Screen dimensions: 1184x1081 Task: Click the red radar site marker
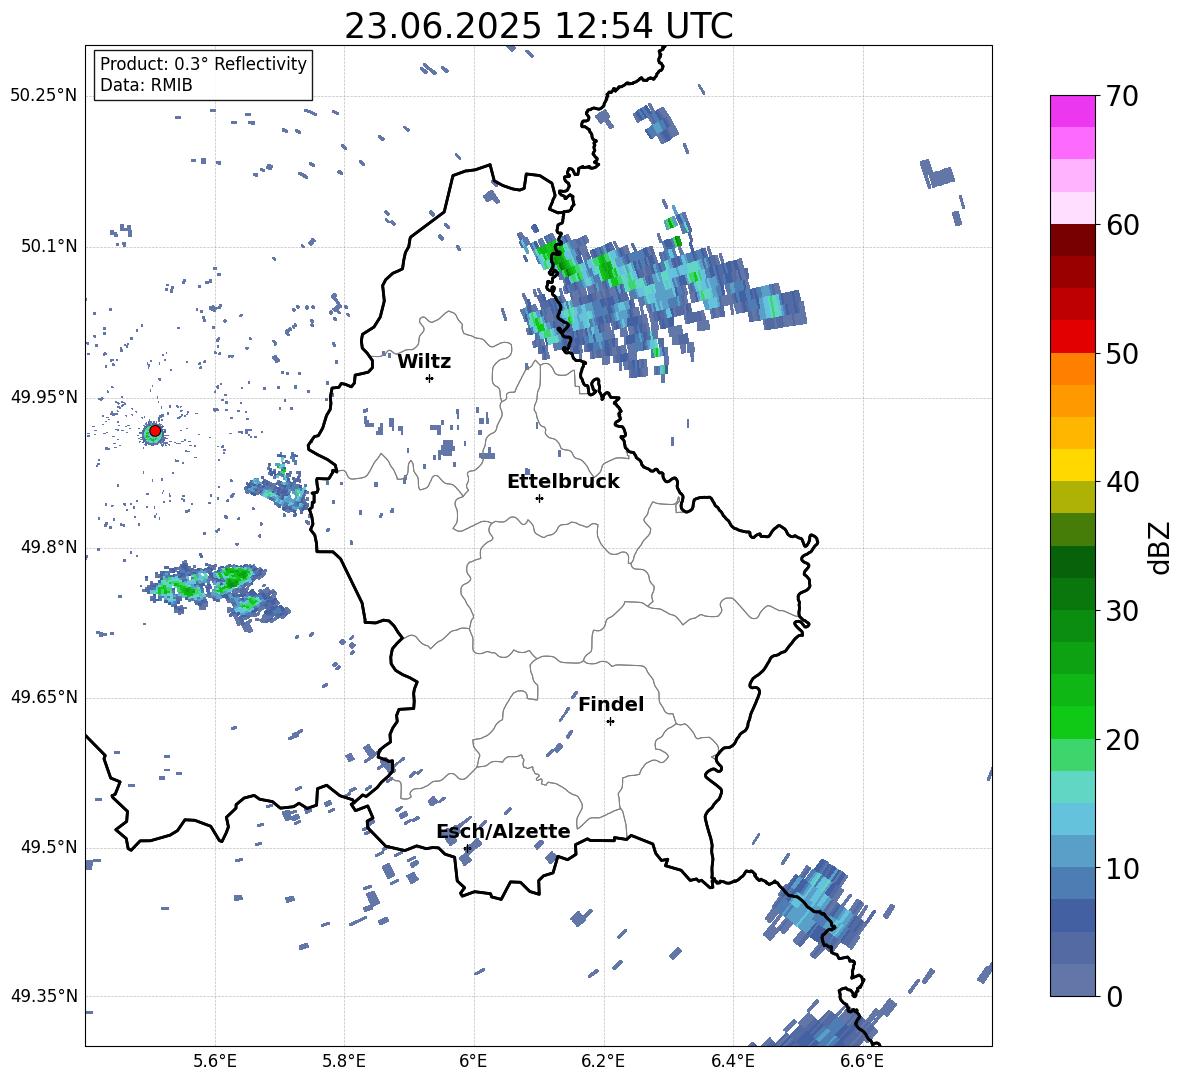click(x=155, y=431)
